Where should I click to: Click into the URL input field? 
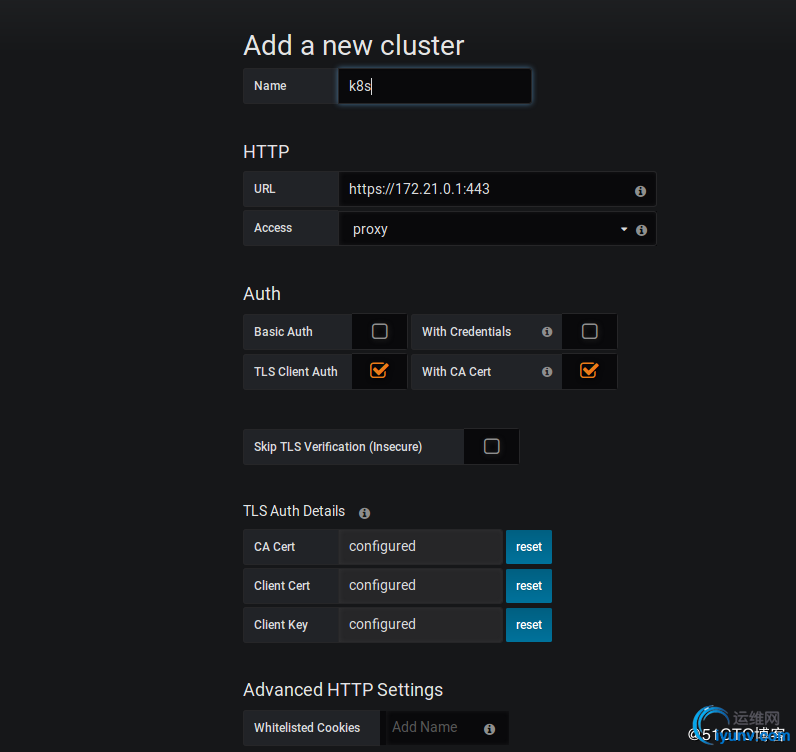(497, 189)
